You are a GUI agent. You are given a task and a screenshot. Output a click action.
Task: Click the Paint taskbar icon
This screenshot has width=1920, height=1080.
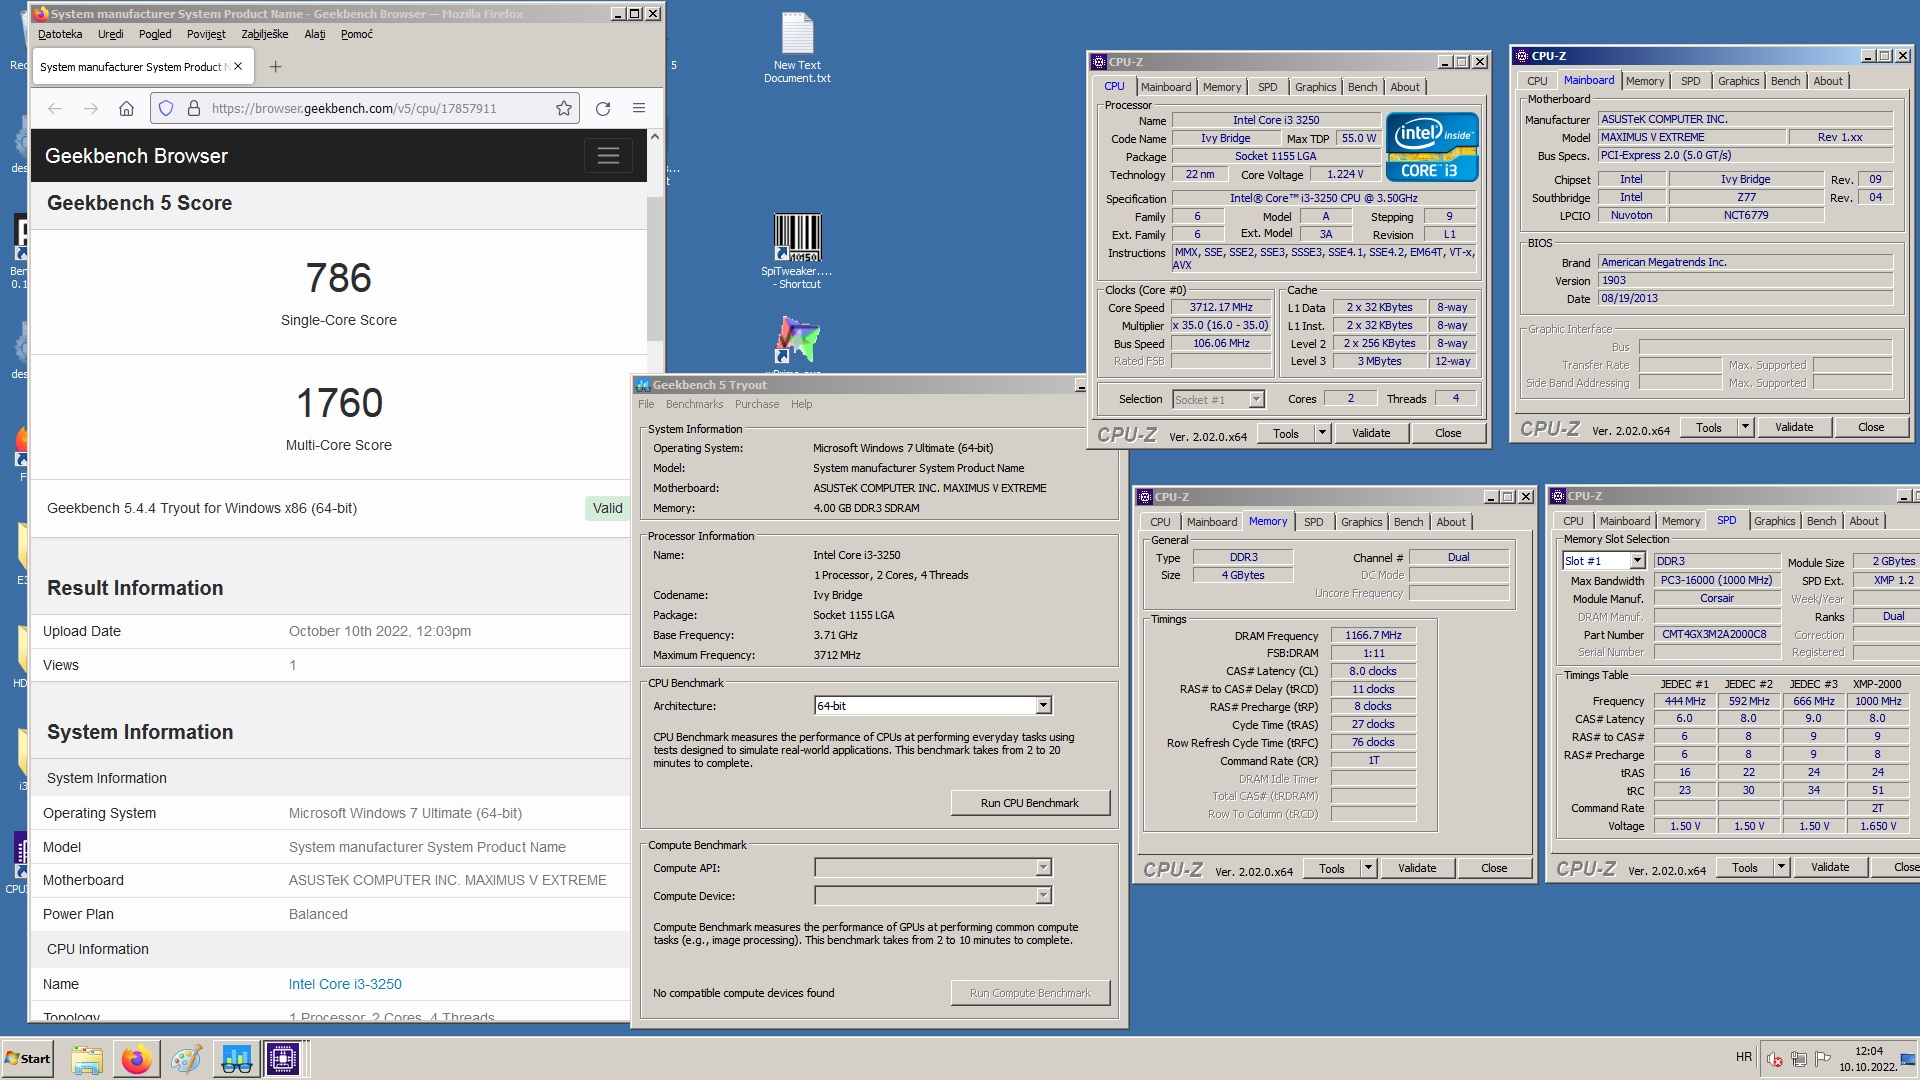[x=186, y=1059]
